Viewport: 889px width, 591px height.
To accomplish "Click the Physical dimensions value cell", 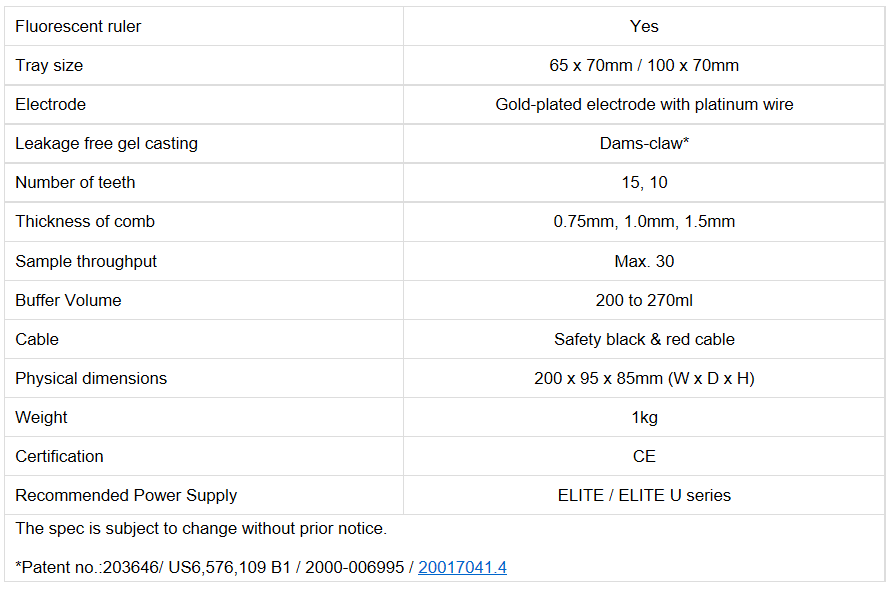I will [x=644, y=378].
